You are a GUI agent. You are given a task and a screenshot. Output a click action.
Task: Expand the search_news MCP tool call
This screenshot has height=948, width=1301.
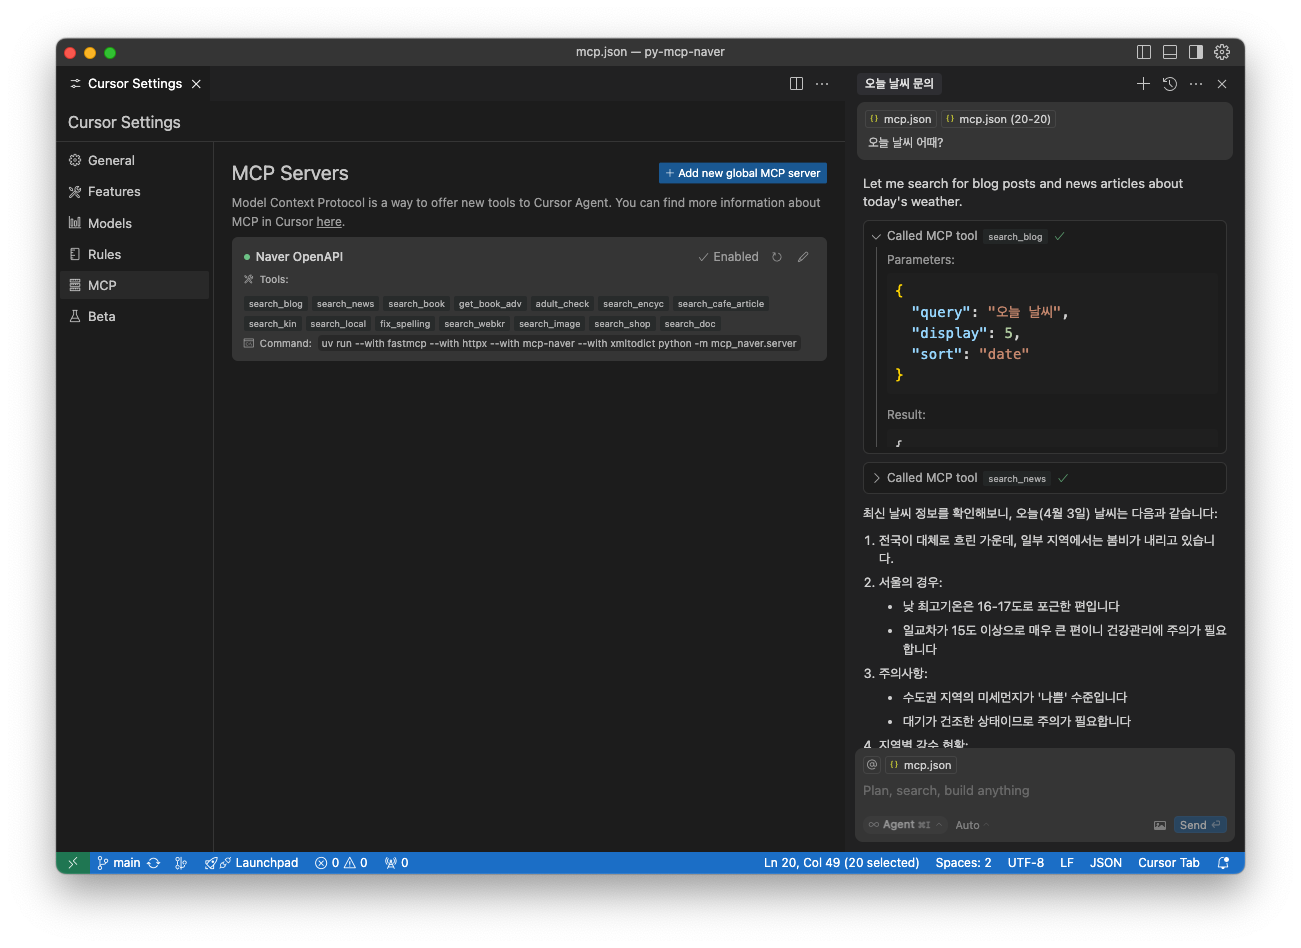(876, 478)
